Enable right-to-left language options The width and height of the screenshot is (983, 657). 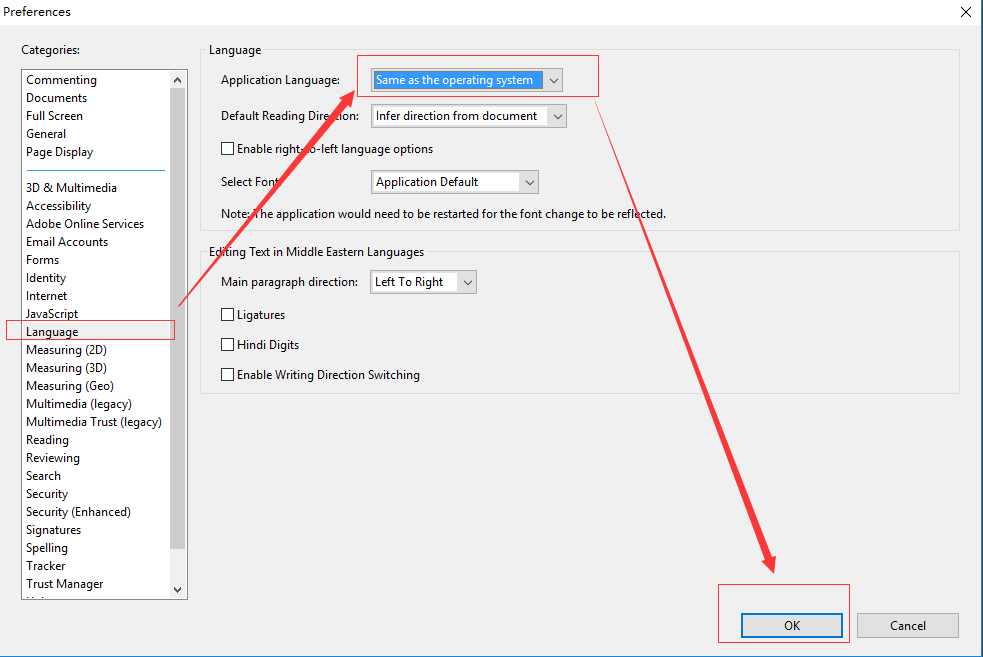[x=227, y=148]
